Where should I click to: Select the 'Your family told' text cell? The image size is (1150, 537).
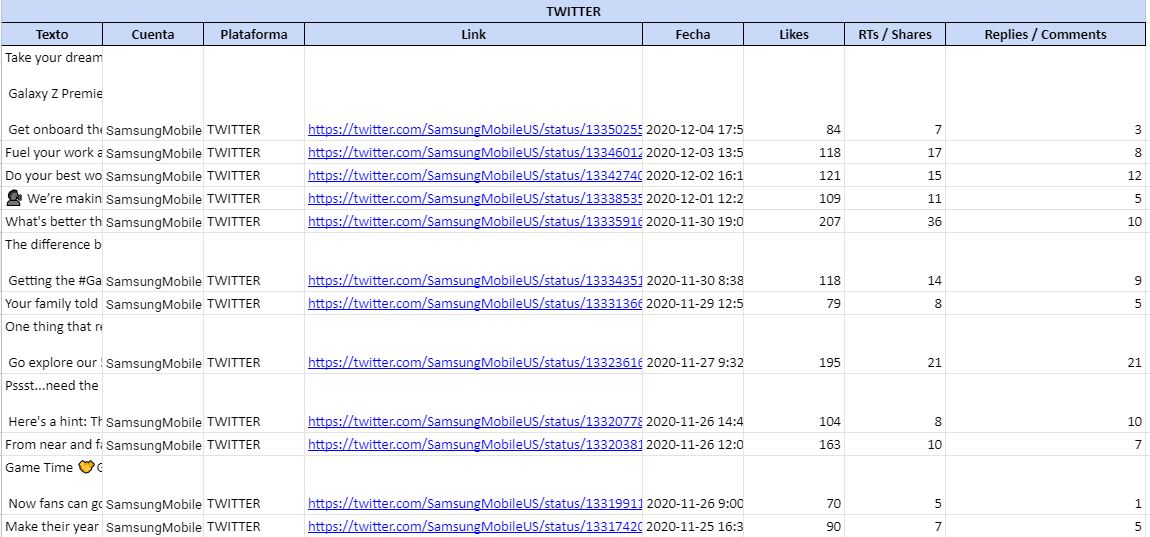pos(52,304)
